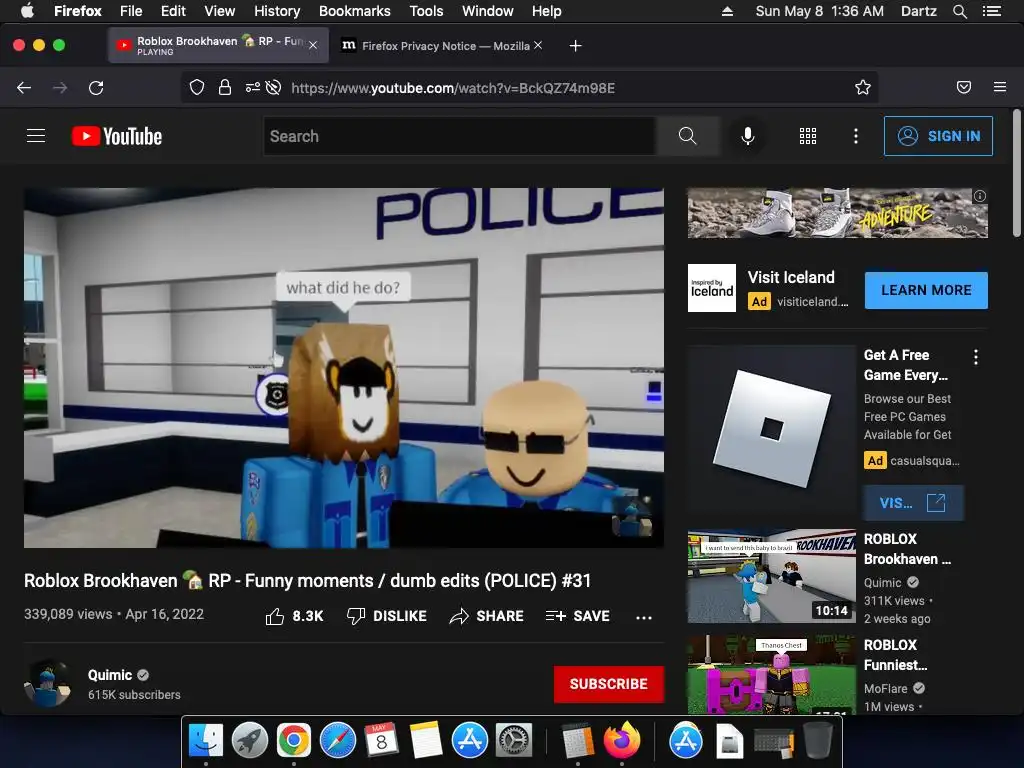
Task: Open the Firefox application hamburger menu
Action: tap(1000, 87)
